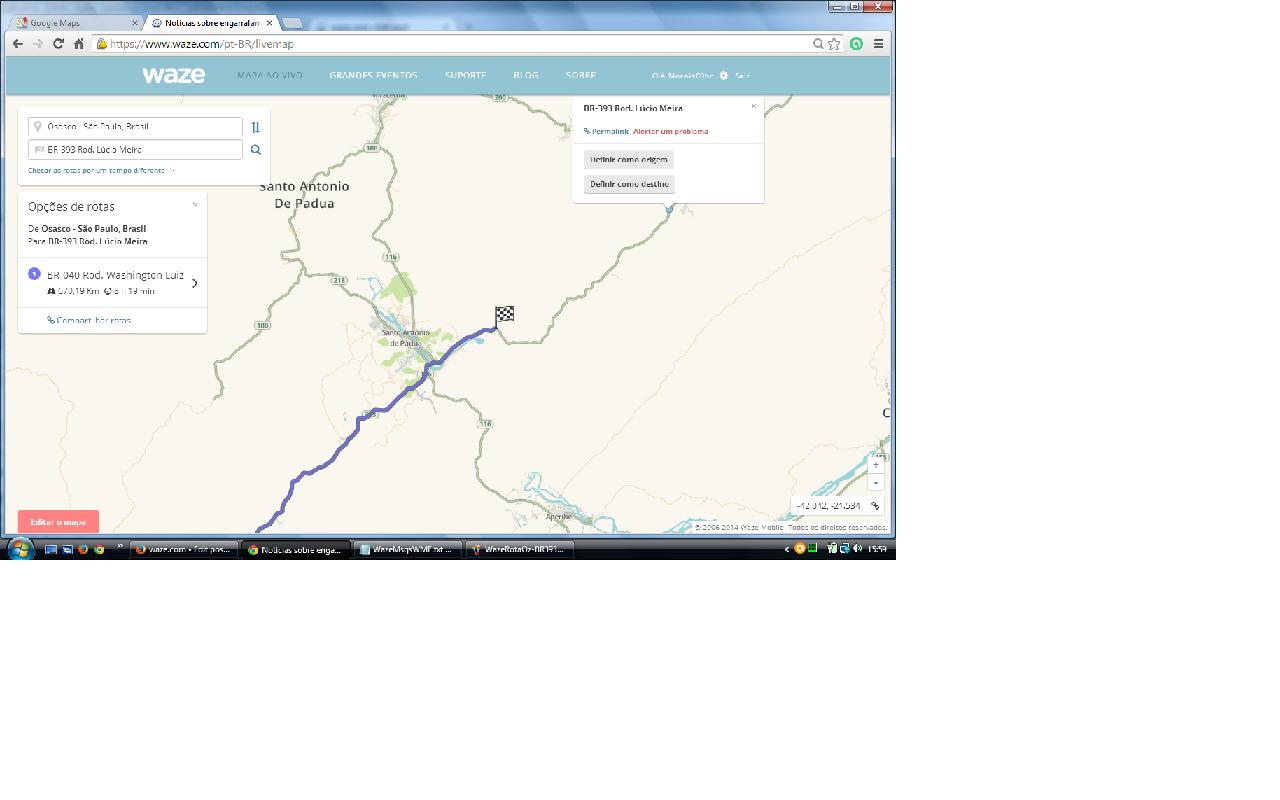This screenshot has width=1280, height=800.
Task: Bookmark page with the star icon
Action: 834,44
